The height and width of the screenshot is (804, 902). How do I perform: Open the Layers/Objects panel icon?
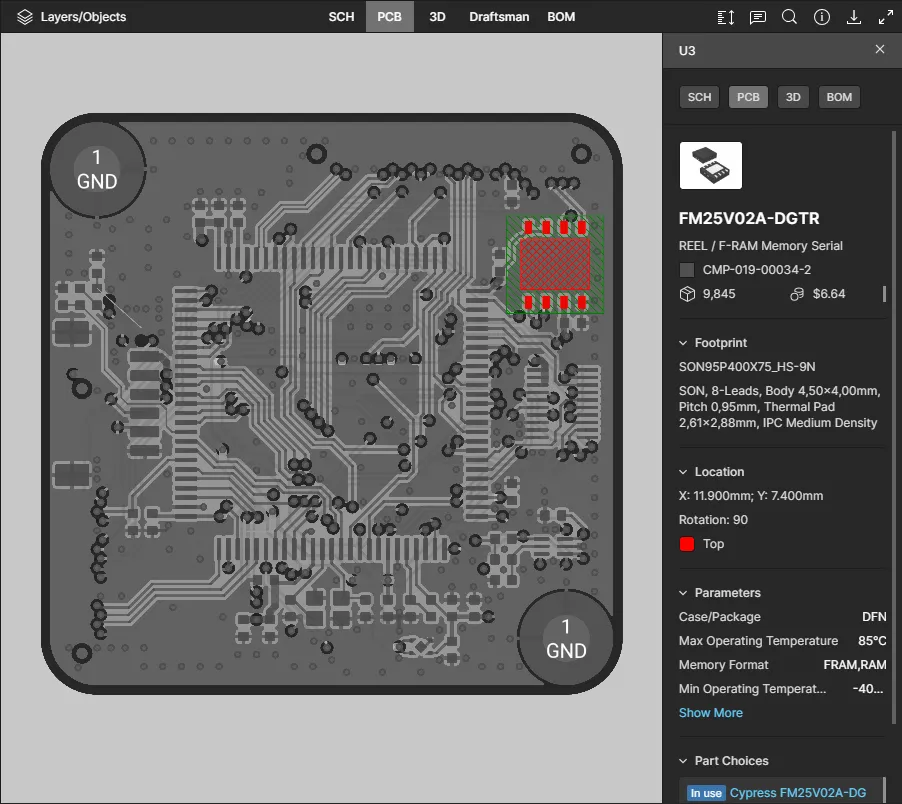pyautogui.click(x=25, y=17)
